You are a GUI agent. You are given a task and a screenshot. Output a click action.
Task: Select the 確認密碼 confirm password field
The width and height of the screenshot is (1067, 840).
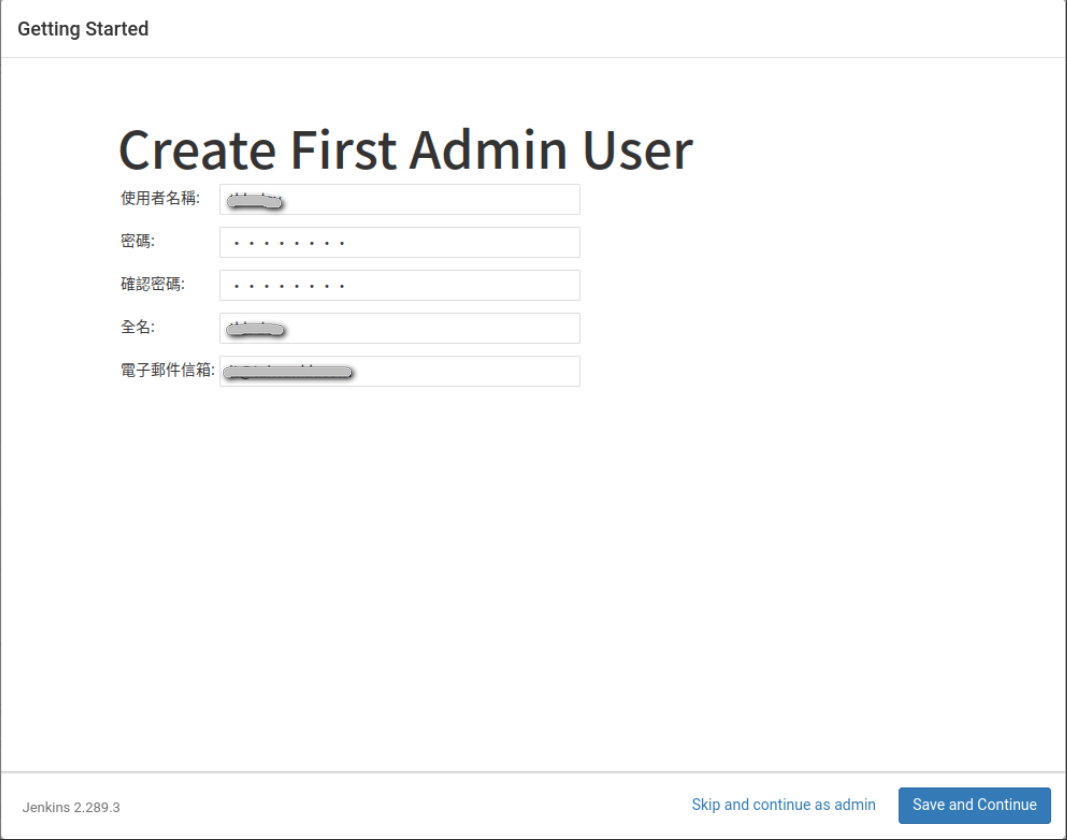click(x=400, y=285)
